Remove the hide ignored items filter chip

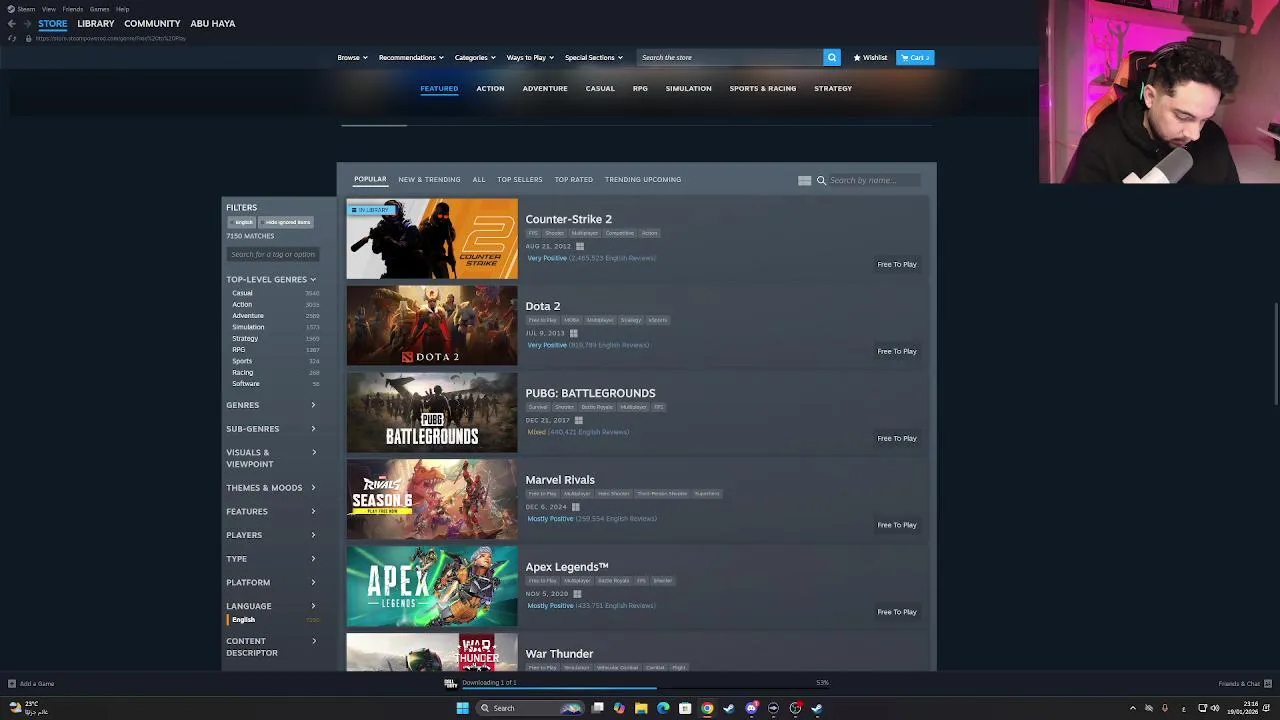click(x=286, y=222)
